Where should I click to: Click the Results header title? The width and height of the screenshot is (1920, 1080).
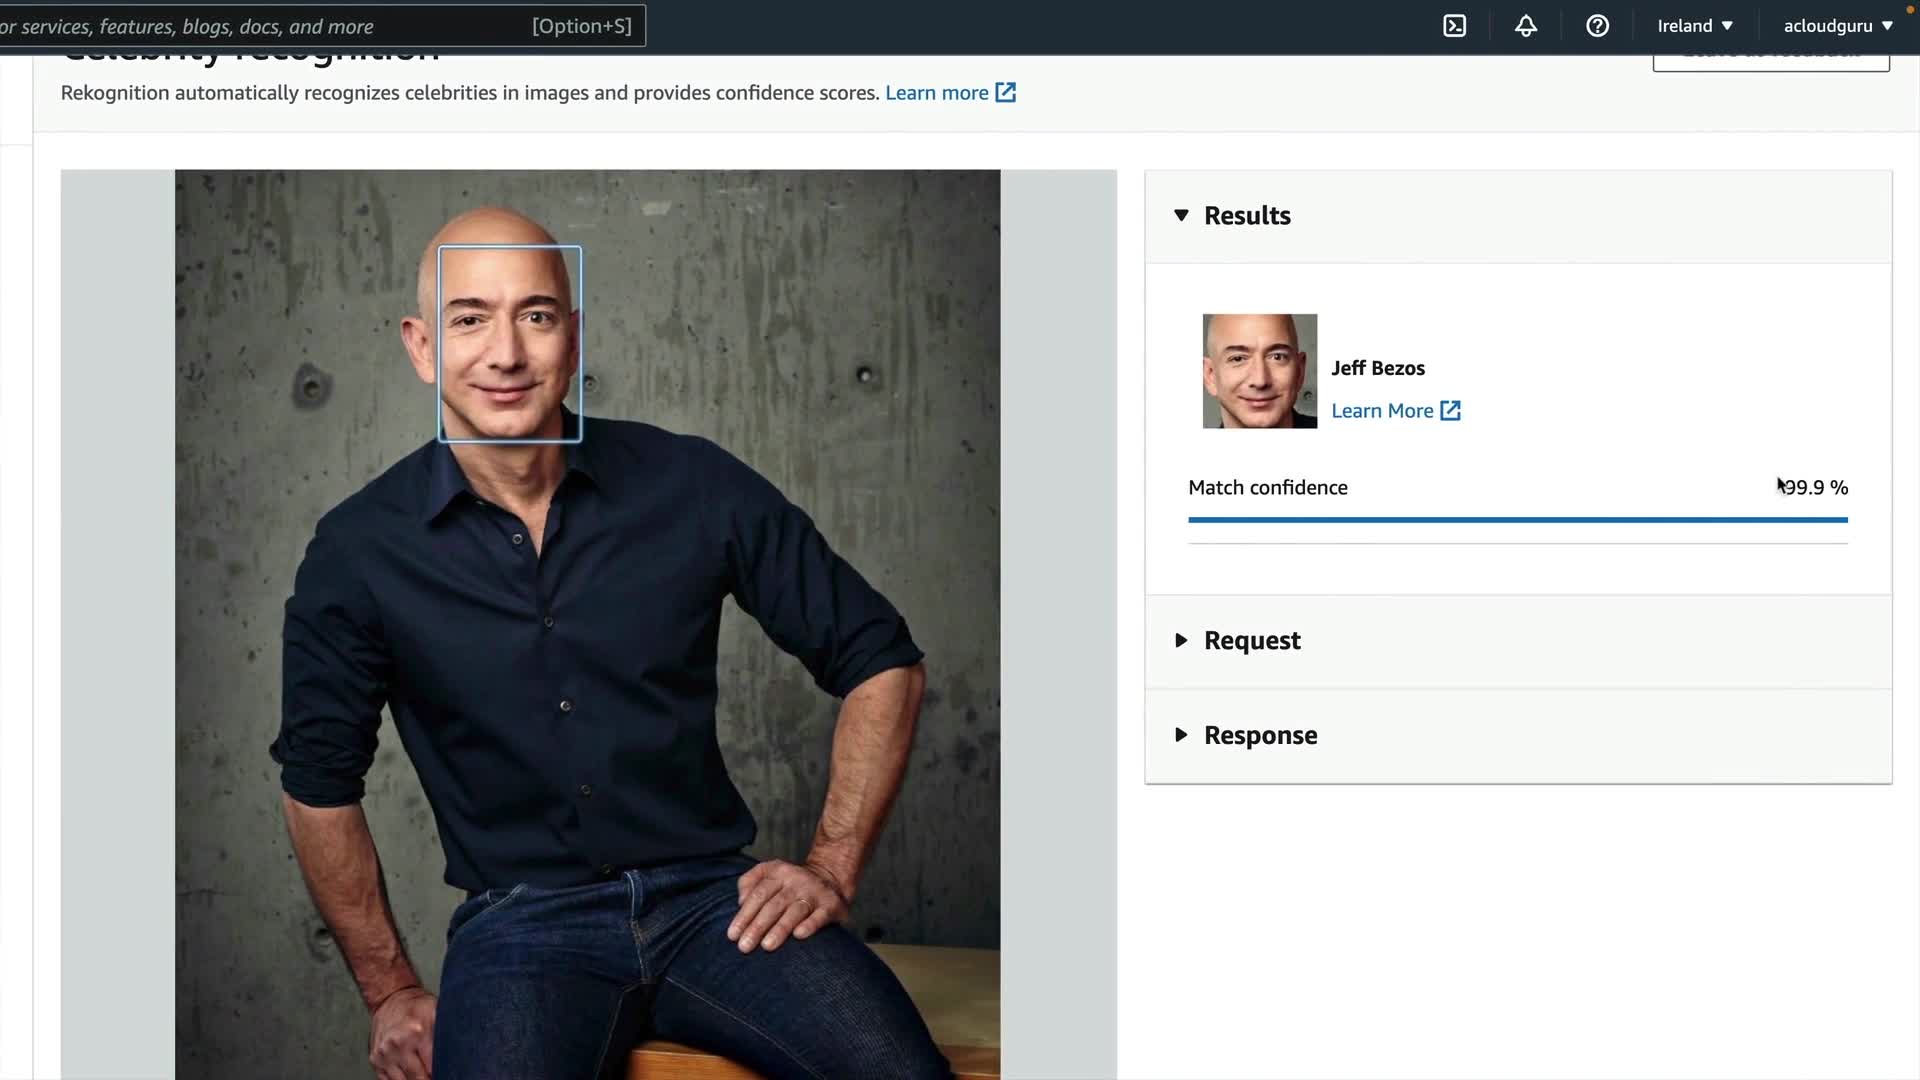click(x=1247, y=216)
